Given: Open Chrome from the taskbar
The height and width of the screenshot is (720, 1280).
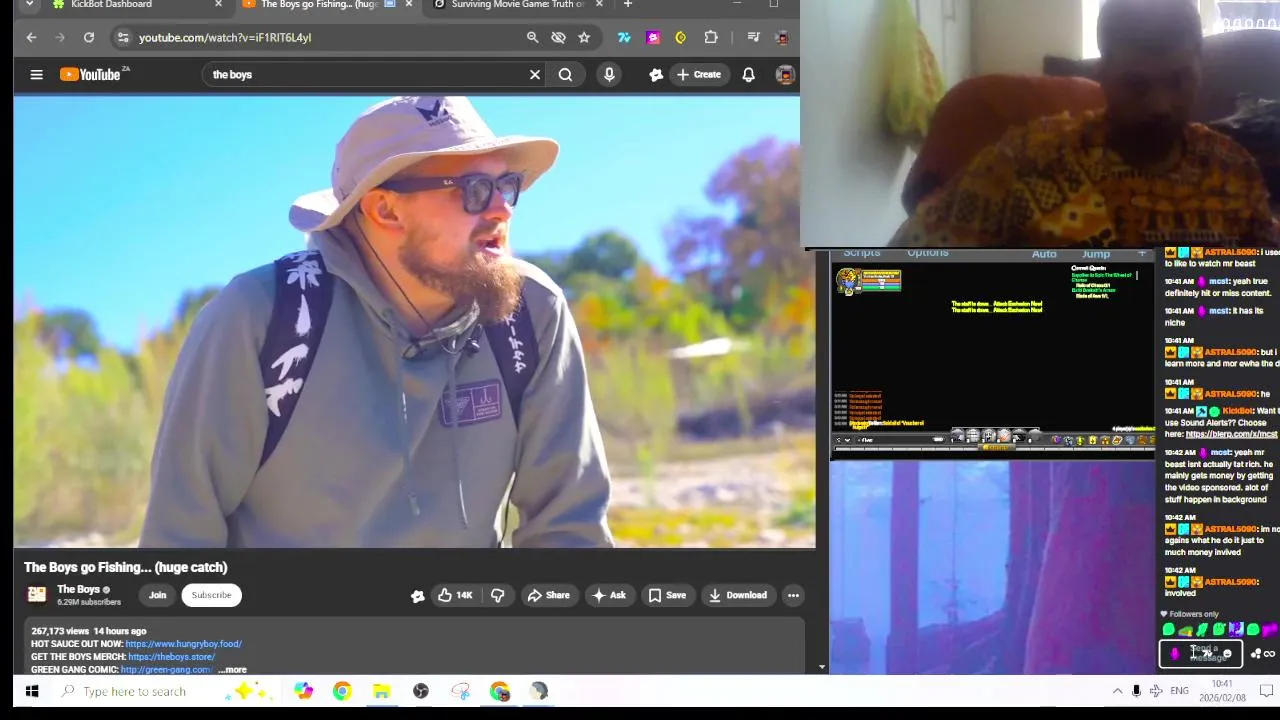Looking at the screenshot, I should [342, 691].
